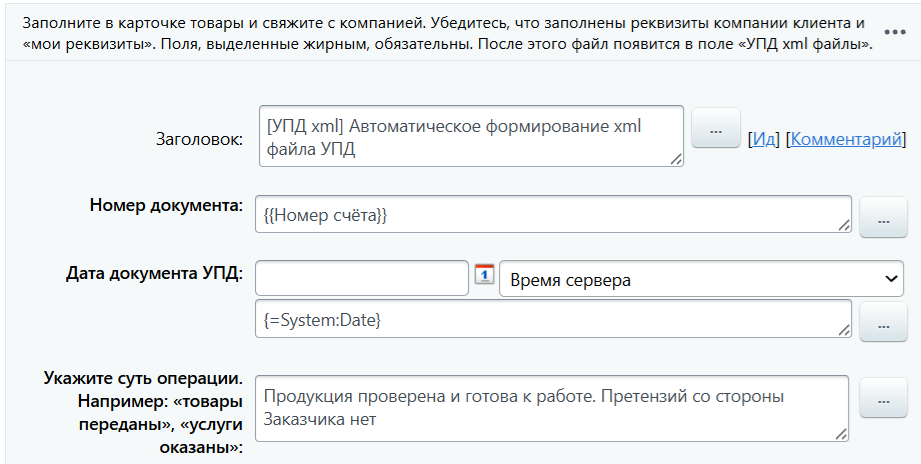
Task: Expand the Время сервера dropdown
Action: [x=702, y=280]
